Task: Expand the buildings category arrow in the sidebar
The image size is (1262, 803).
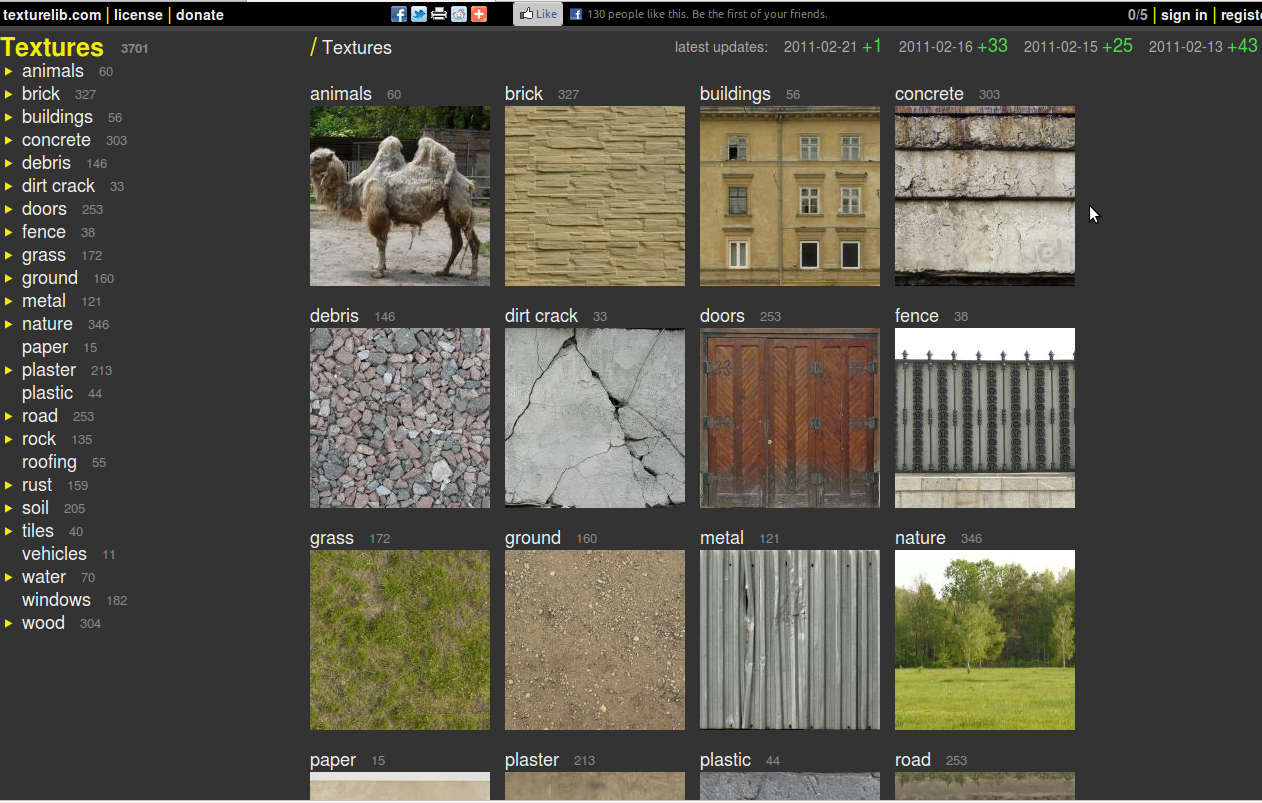Action: 9,117
